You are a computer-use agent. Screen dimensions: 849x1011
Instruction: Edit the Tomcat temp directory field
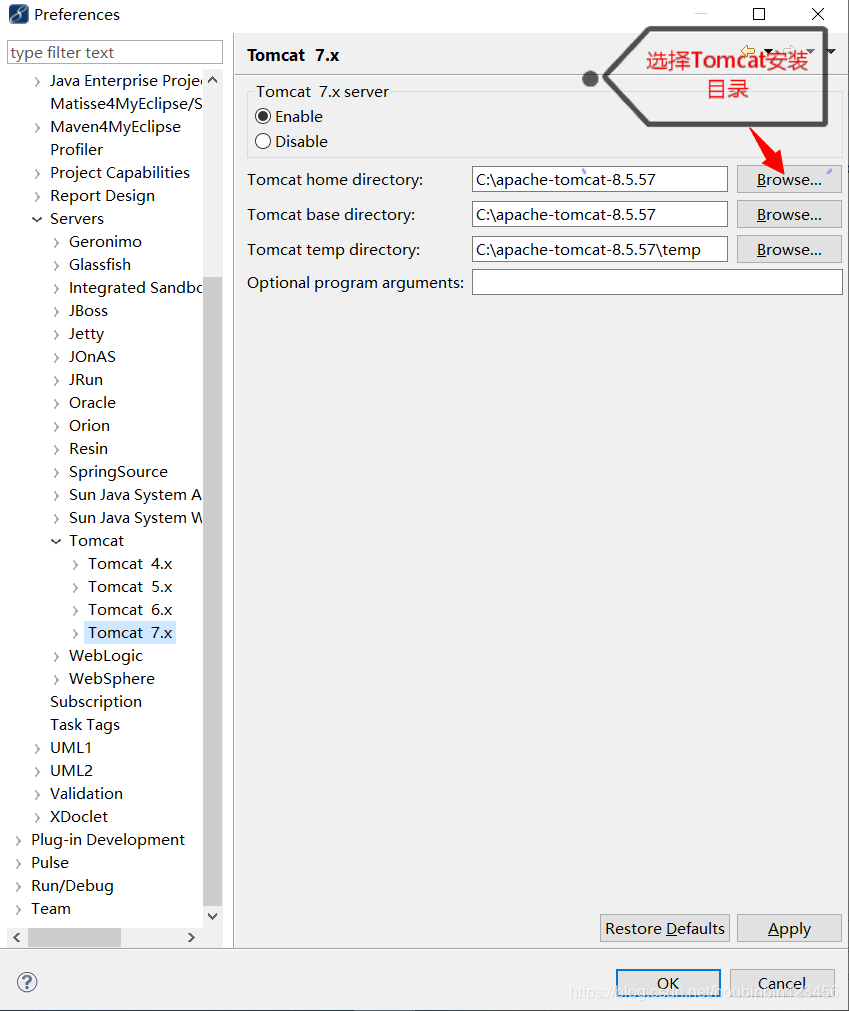[600, 249]
